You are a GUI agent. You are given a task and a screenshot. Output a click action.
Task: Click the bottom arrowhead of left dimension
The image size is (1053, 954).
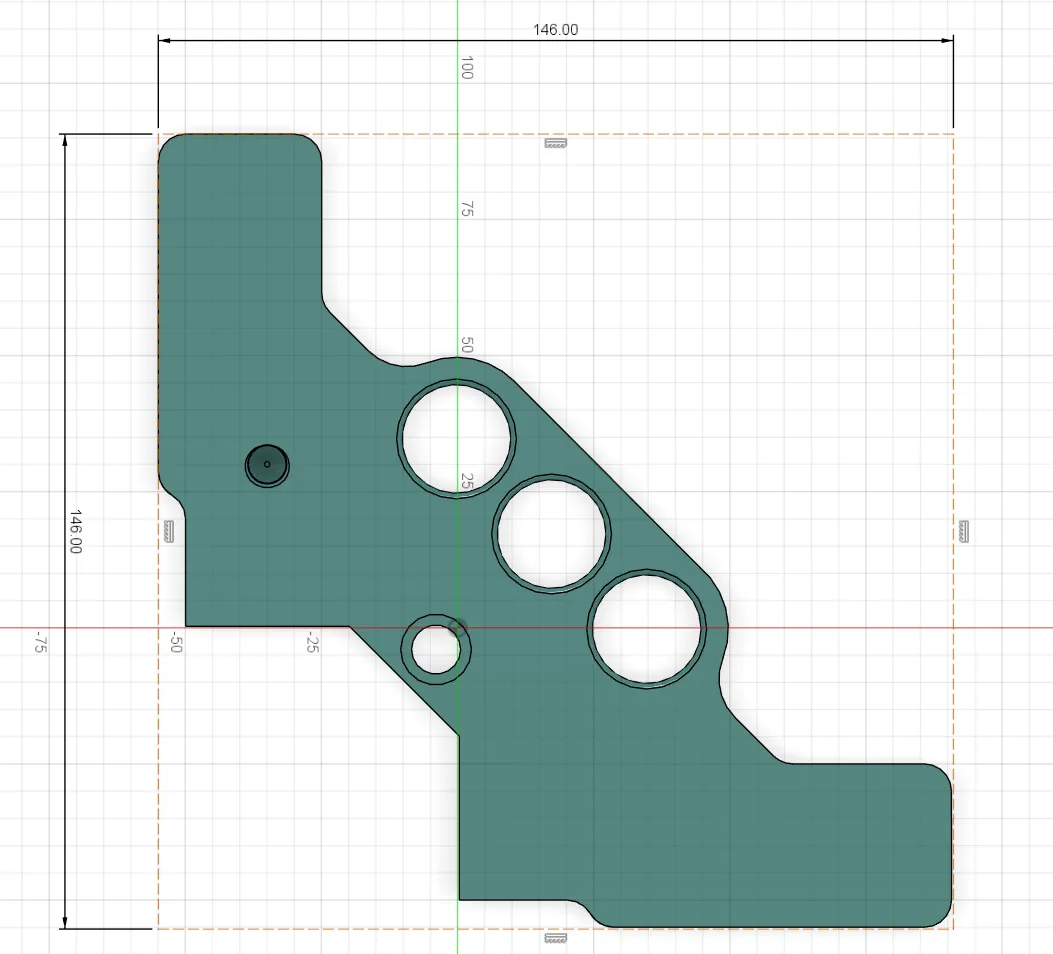64,922
